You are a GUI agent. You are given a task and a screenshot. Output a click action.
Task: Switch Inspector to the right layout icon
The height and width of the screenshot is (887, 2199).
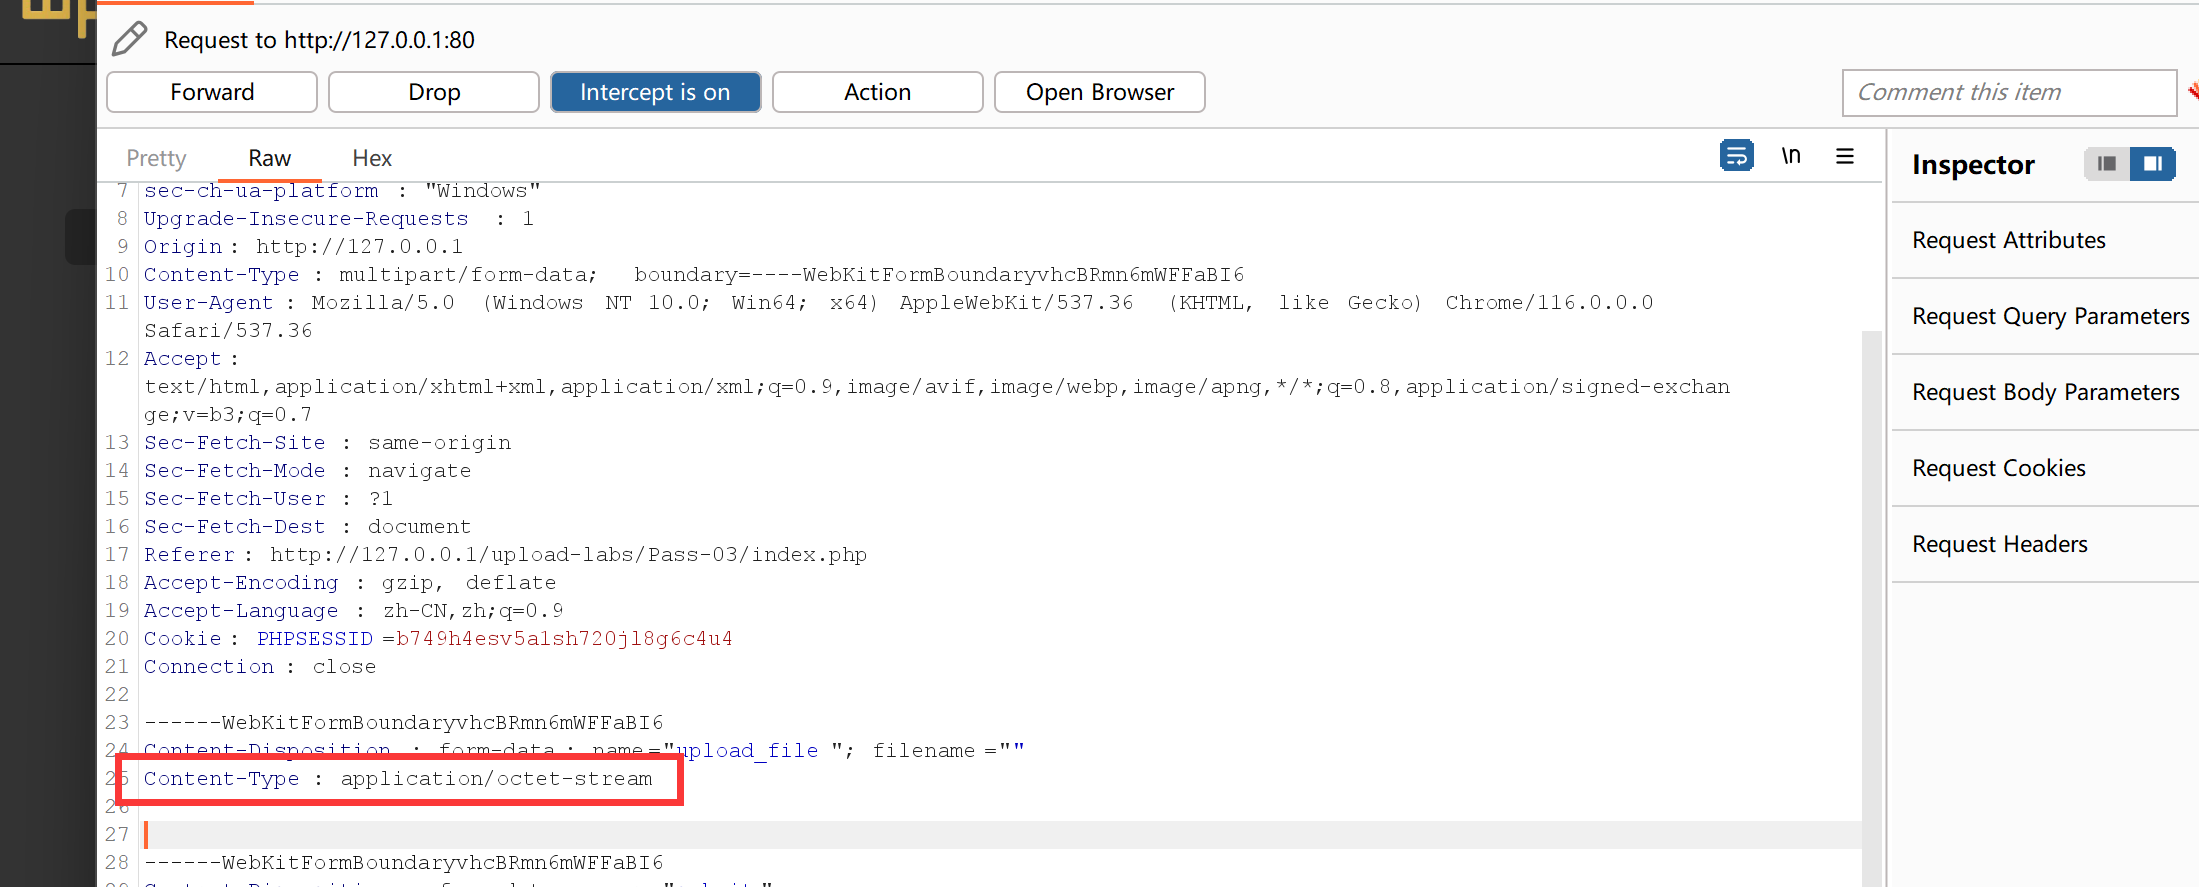click(x=2152, y=163)
